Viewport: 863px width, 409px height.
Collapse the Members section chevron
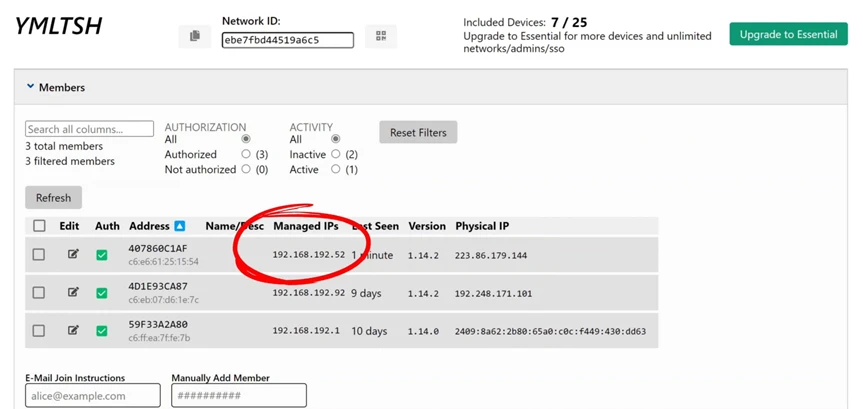click(31, 87)
